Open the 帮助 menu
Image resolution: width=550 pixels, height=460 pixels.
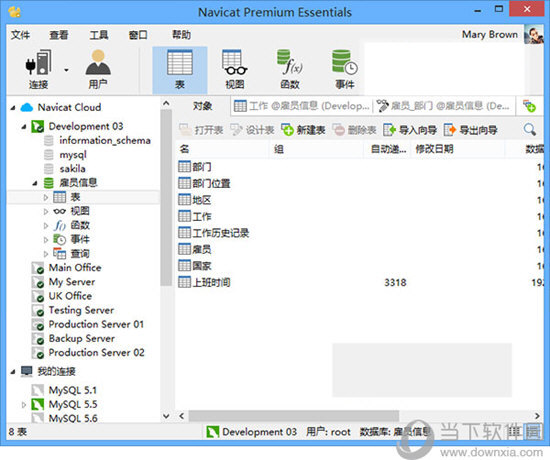coord(181,35)
